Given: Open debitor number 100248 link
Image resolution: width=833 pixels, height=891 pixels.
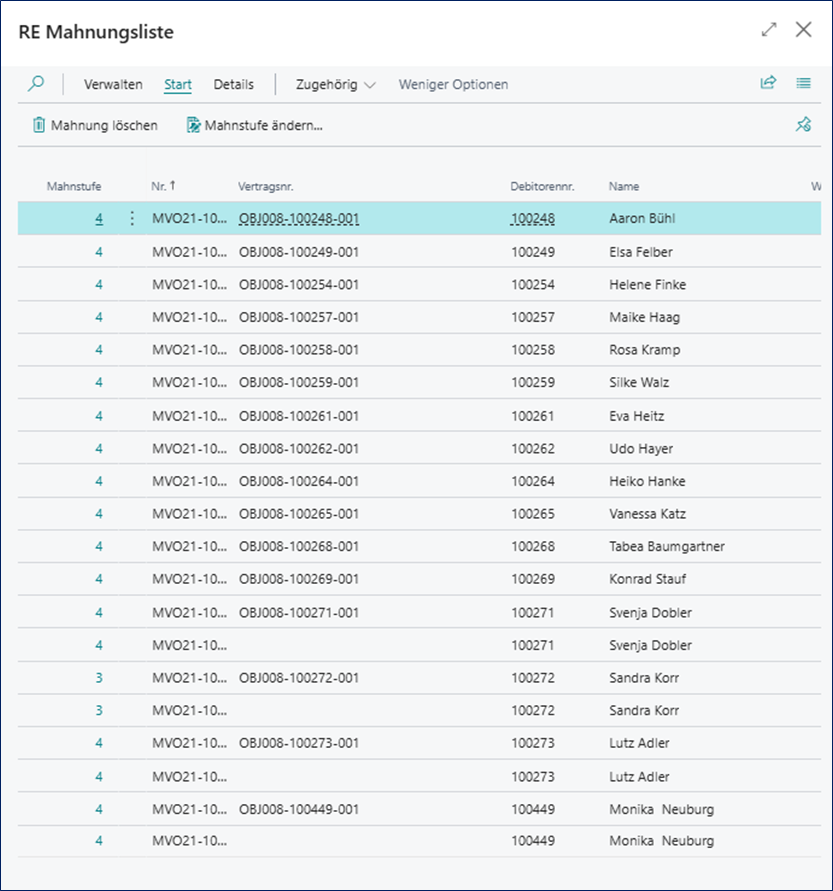Looking at the screenshot, I should click(x=532, y=218).
